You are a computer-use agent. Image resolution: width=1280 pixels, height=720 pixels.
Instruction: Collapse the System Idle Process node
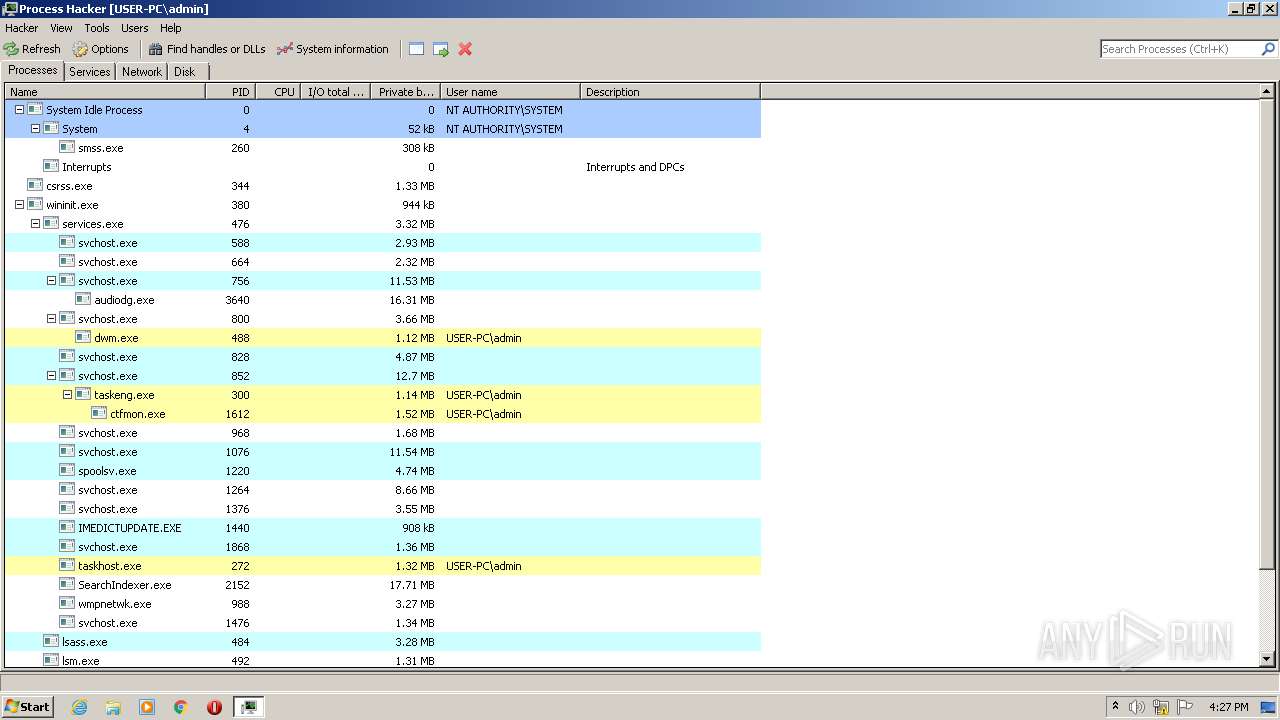[19, 110]
